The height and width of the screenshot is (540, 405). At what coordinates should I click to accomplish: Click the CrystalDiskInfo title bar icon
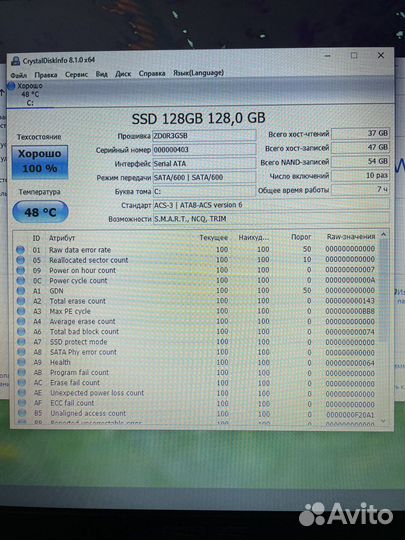click(x=15, y=61)
